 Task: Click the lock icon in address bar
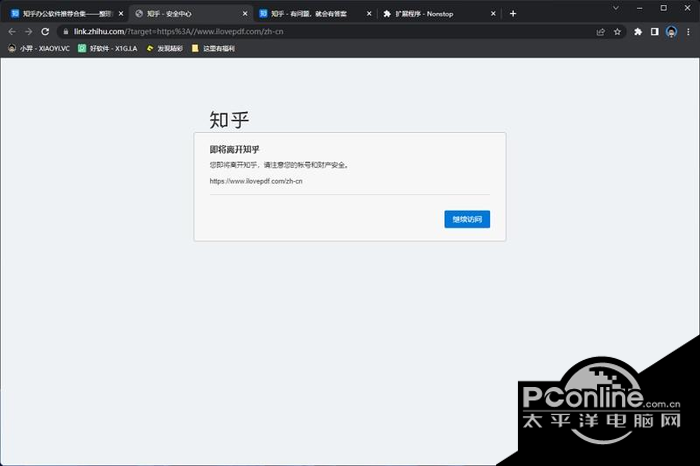click(x=66, y=32)
